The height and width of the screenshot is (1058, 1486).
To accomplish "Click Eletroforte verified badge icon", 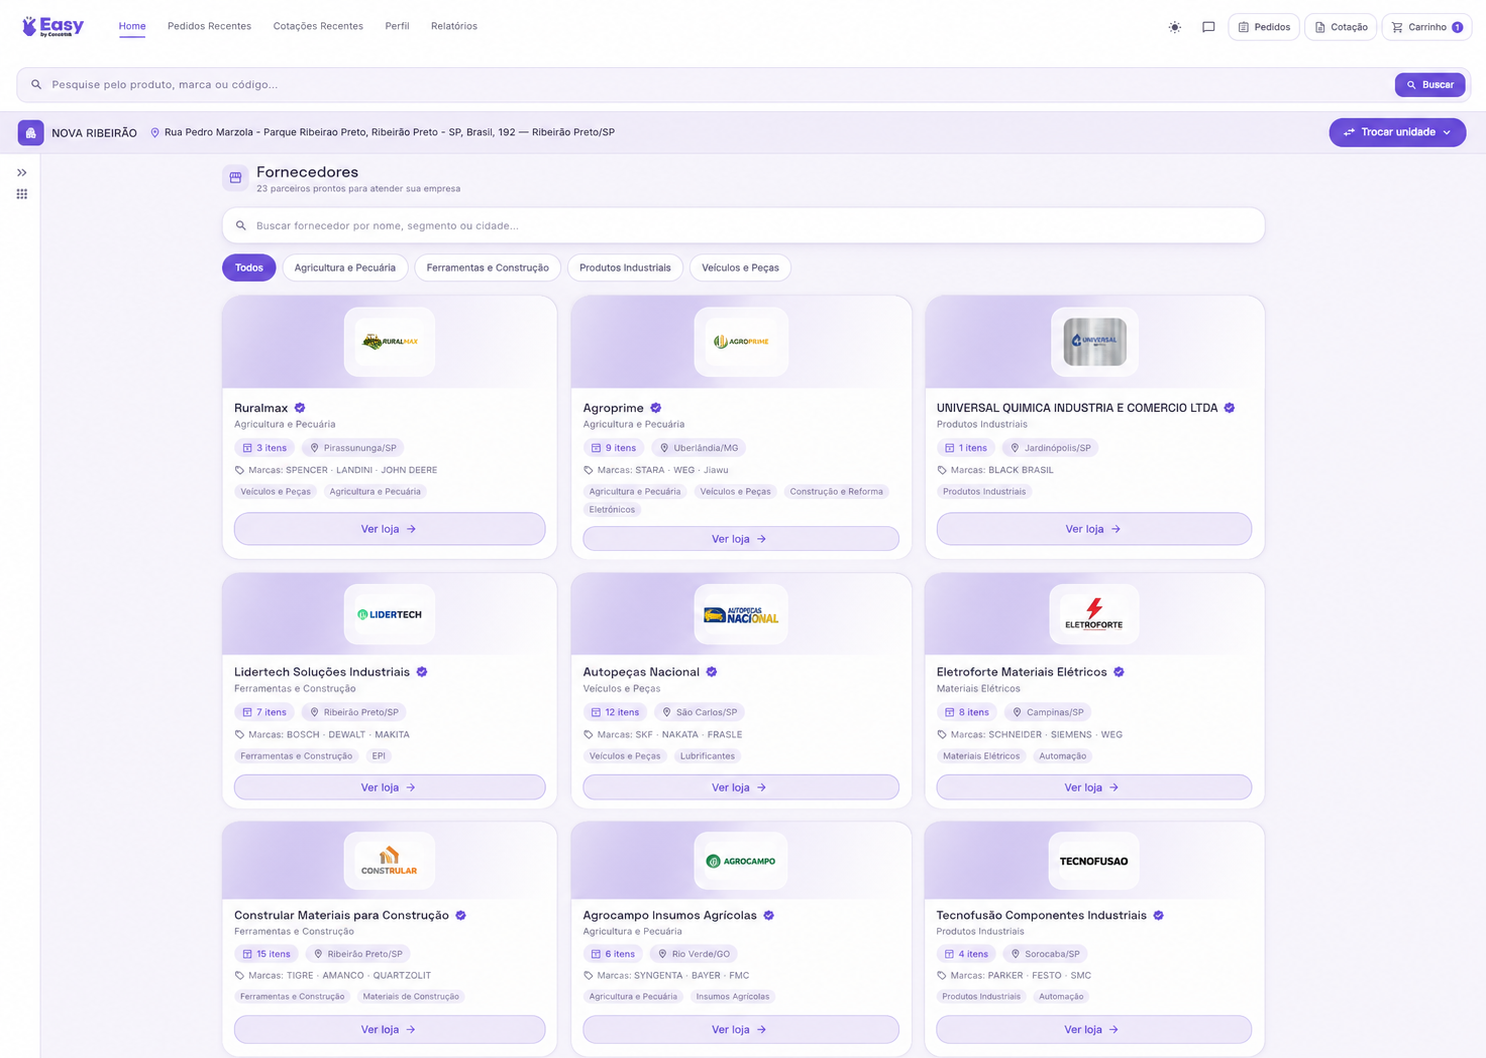I will click(1119, 672).
